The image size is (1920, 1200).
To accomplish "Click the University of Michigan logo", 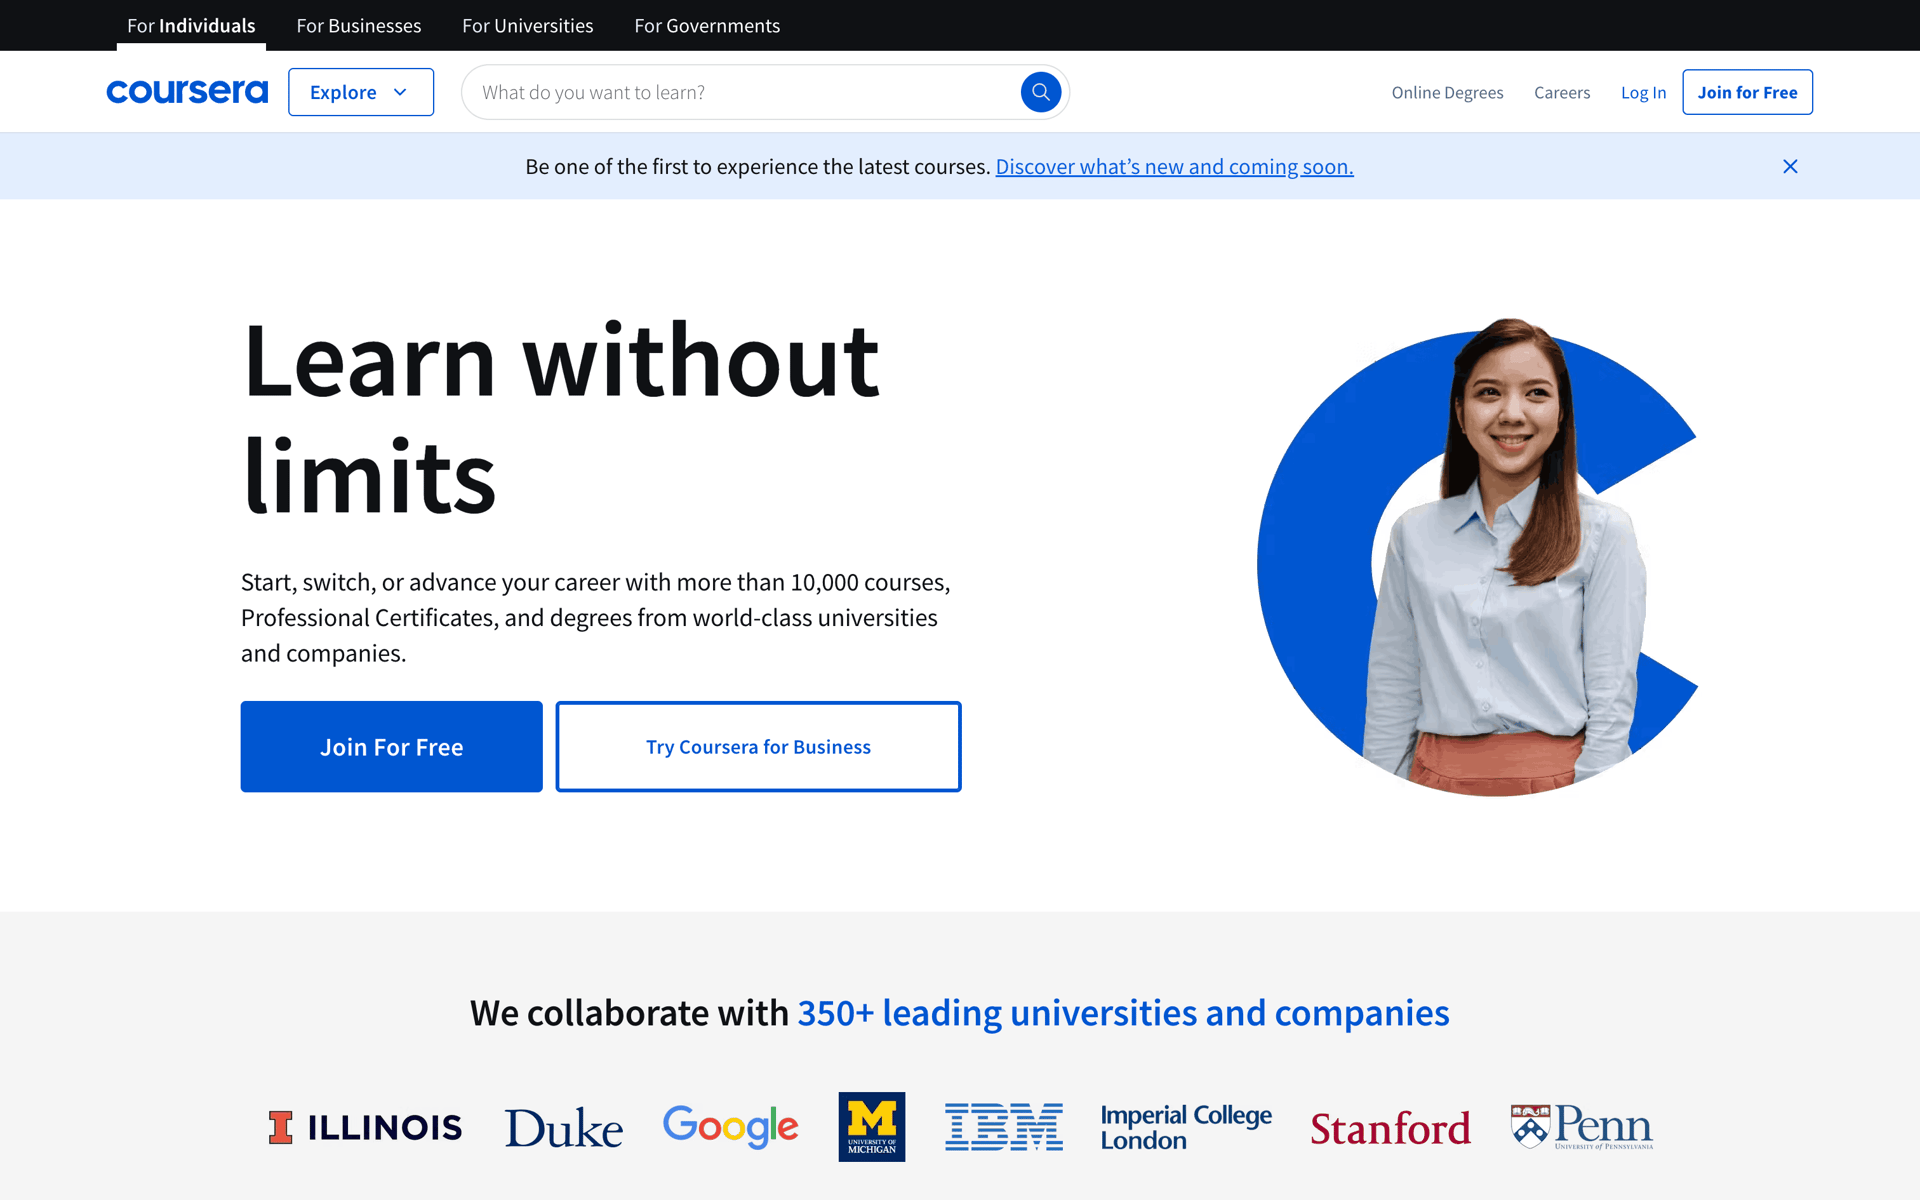I will point(871,1127).
